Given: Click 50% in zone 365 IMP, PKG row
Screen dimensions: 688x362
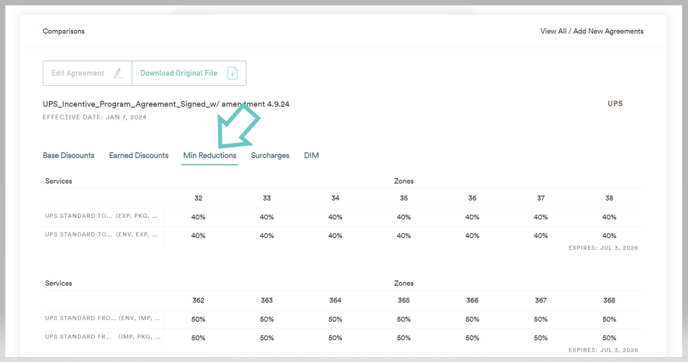Looking at the screenshot, I should point(404,338).
